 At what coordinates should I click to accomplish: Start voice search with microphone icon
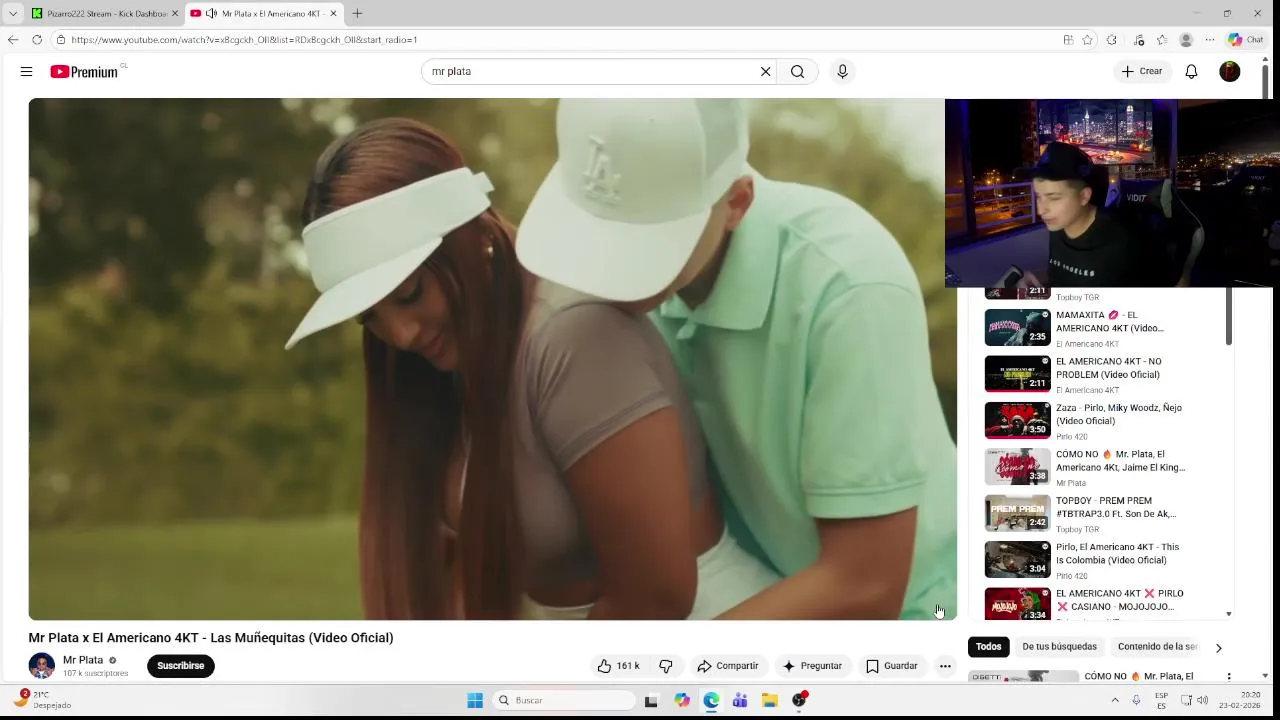842,71
